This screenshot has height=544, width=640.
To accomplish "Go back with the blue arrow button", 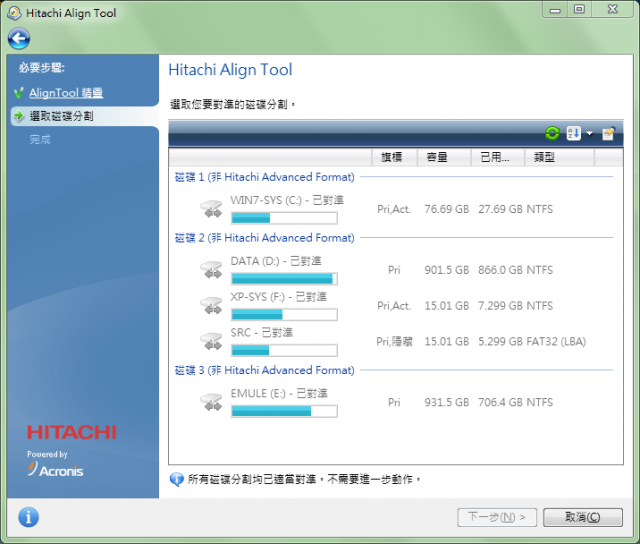I will tap(19, 39).
